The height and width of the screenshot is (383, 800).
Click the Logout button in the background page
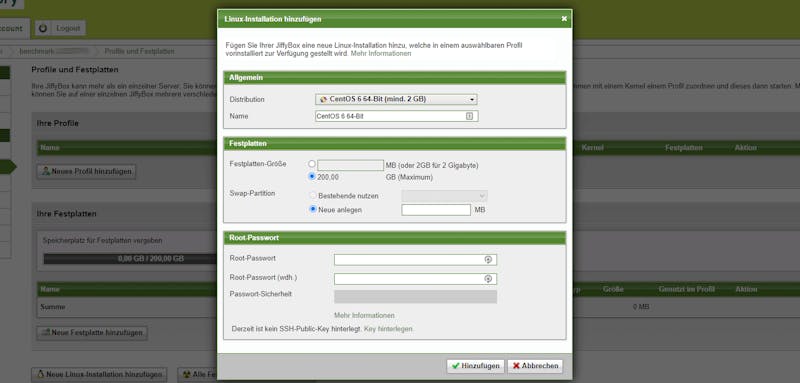tap(60, 28)
